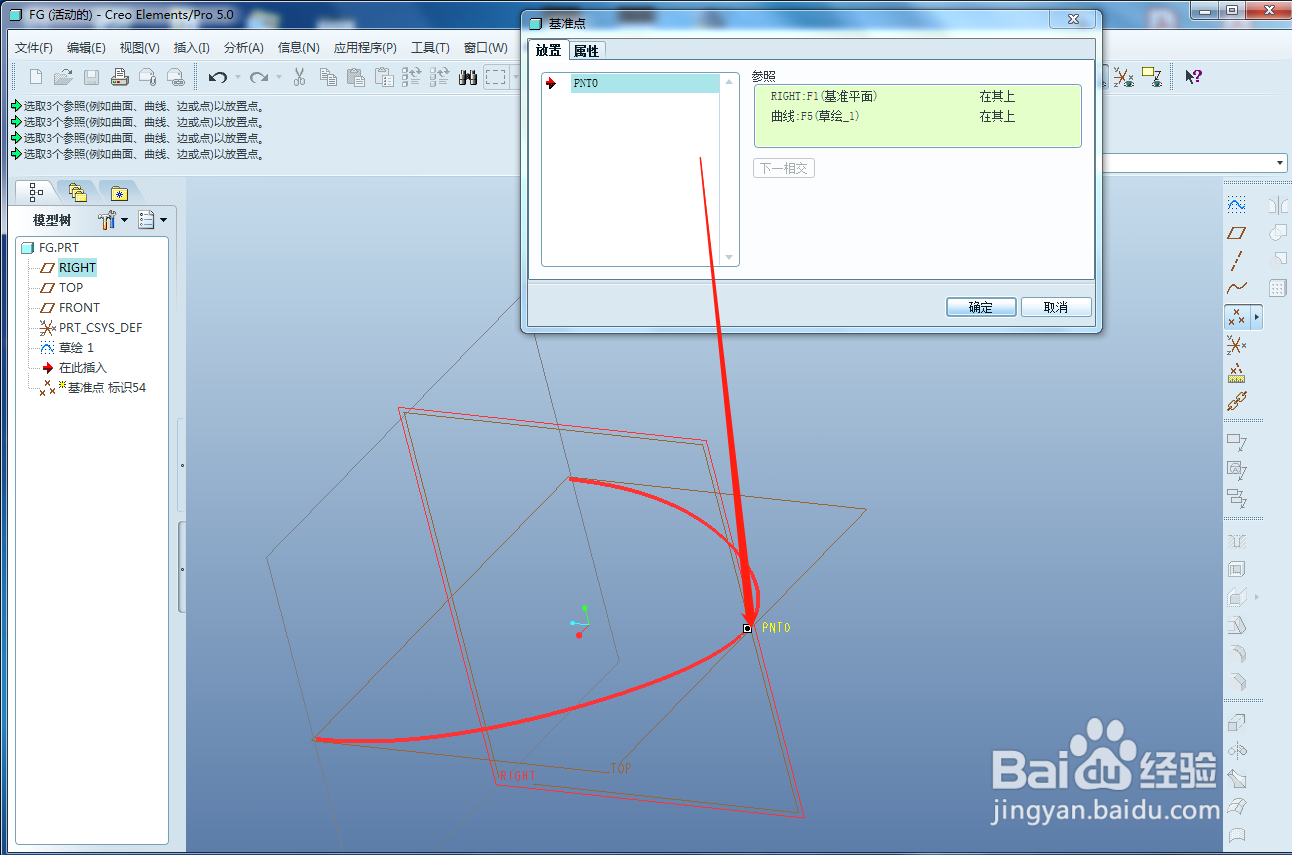
Task: Select PNT0 in the dialog point list
Action: tap(645, 84)
